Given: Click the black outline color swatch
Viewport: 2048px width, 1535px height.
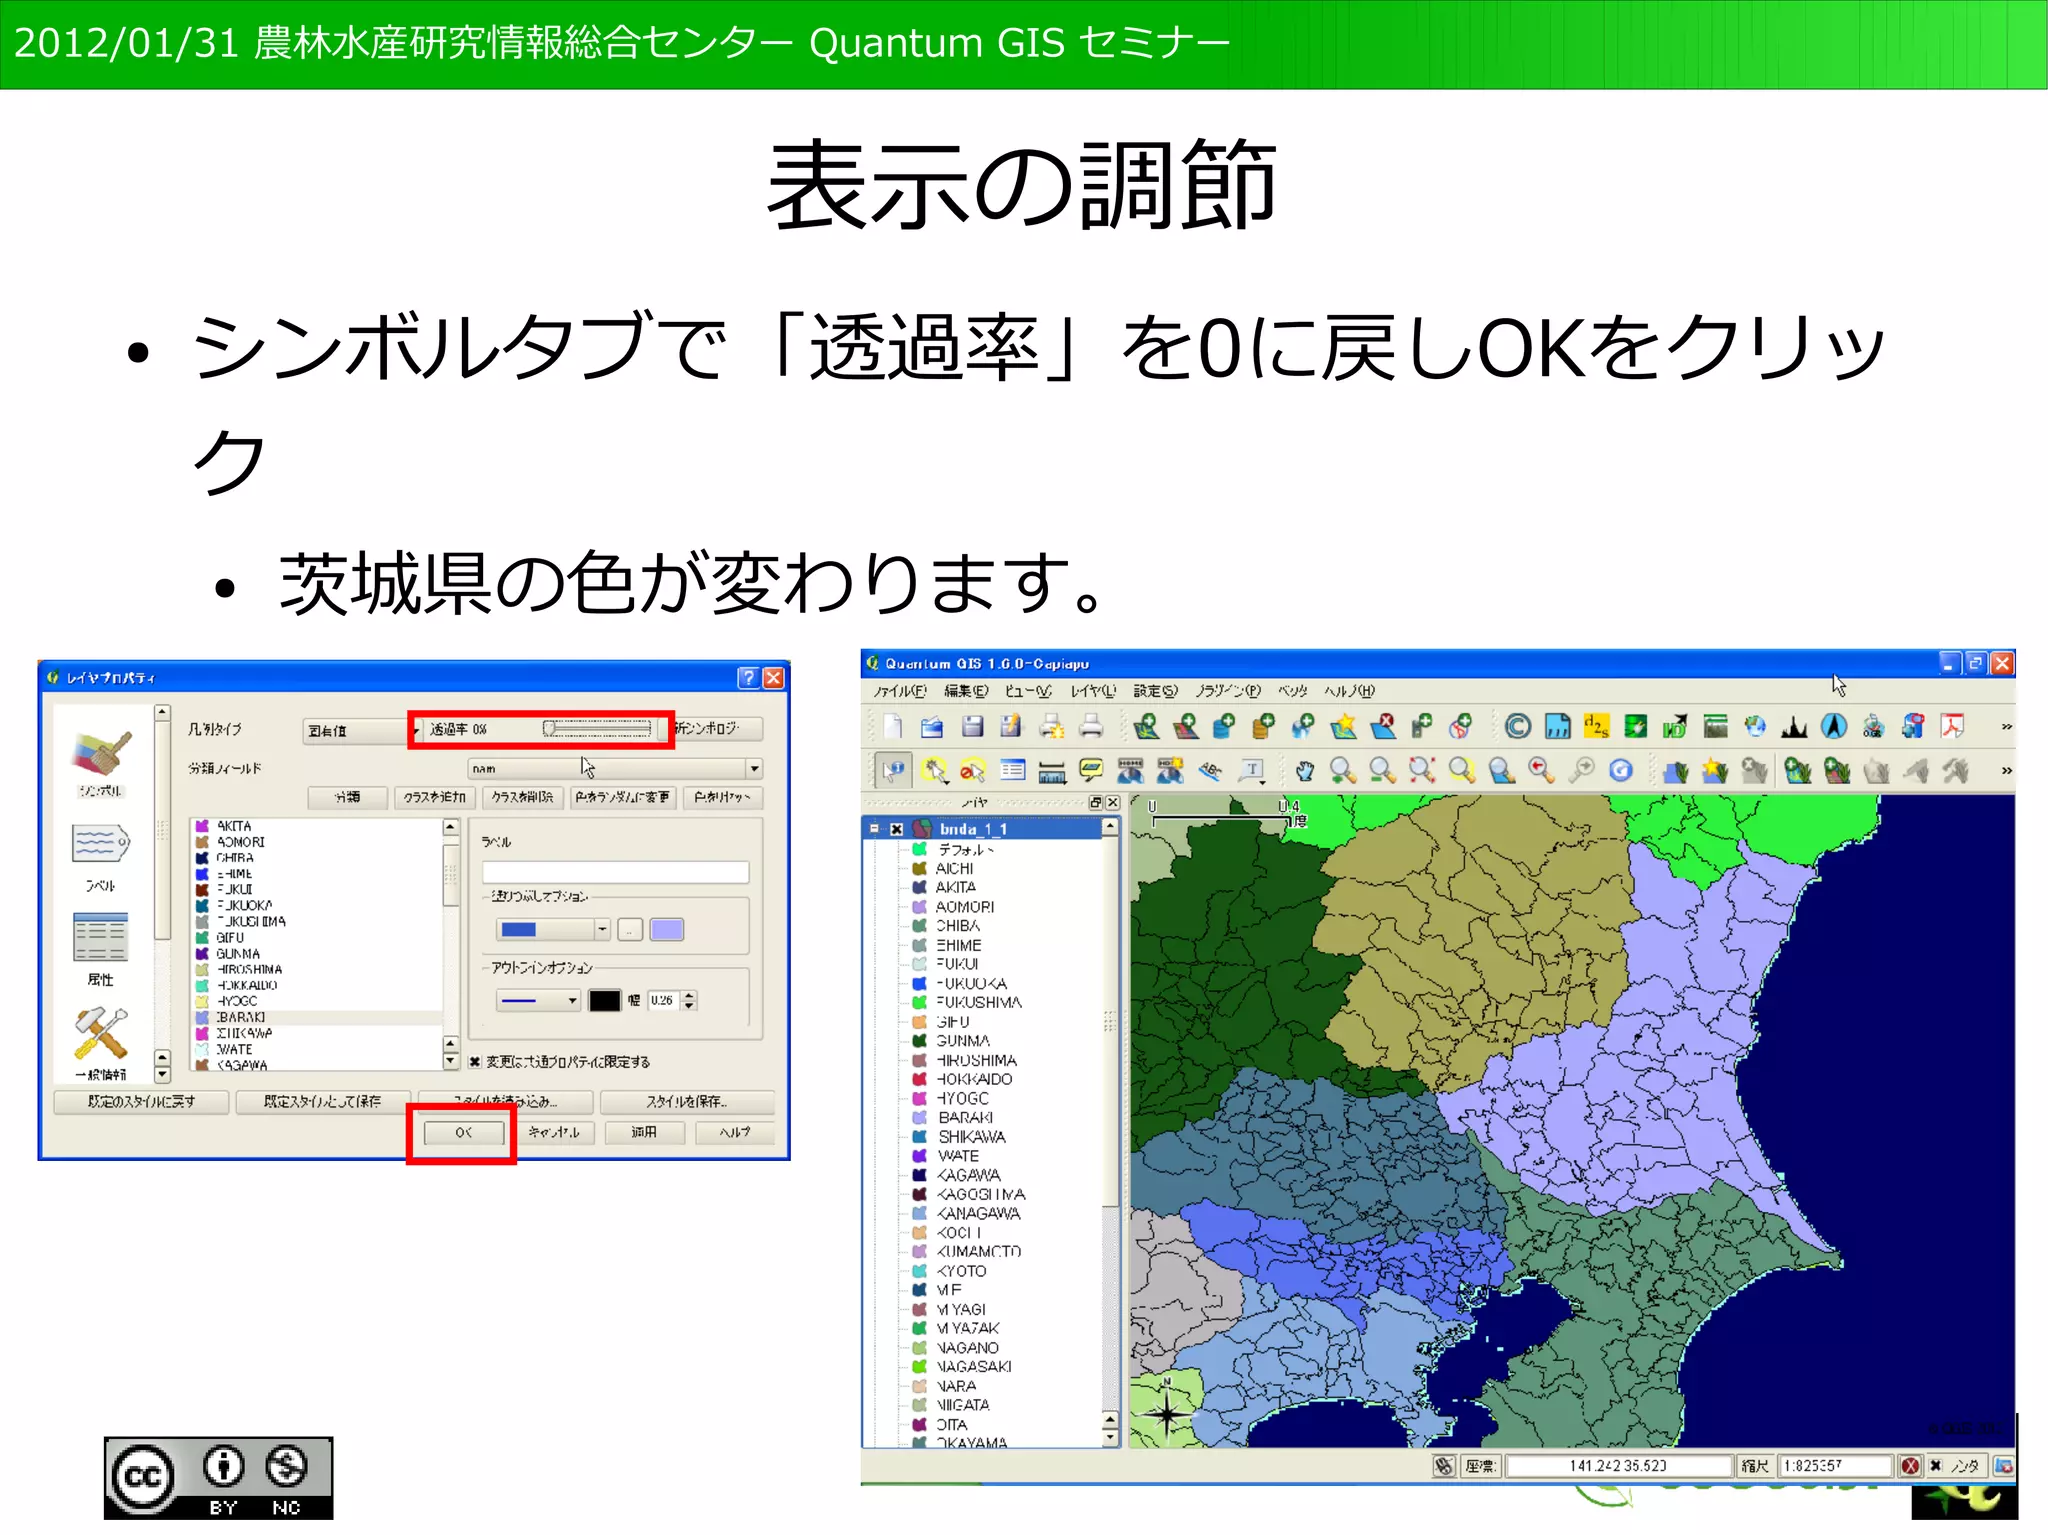Looking at the screenshot, I should 605,1001.
